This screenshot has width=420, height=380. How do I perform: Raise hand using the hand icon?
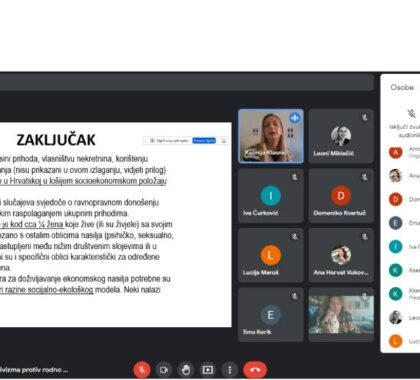click(186, 370)
